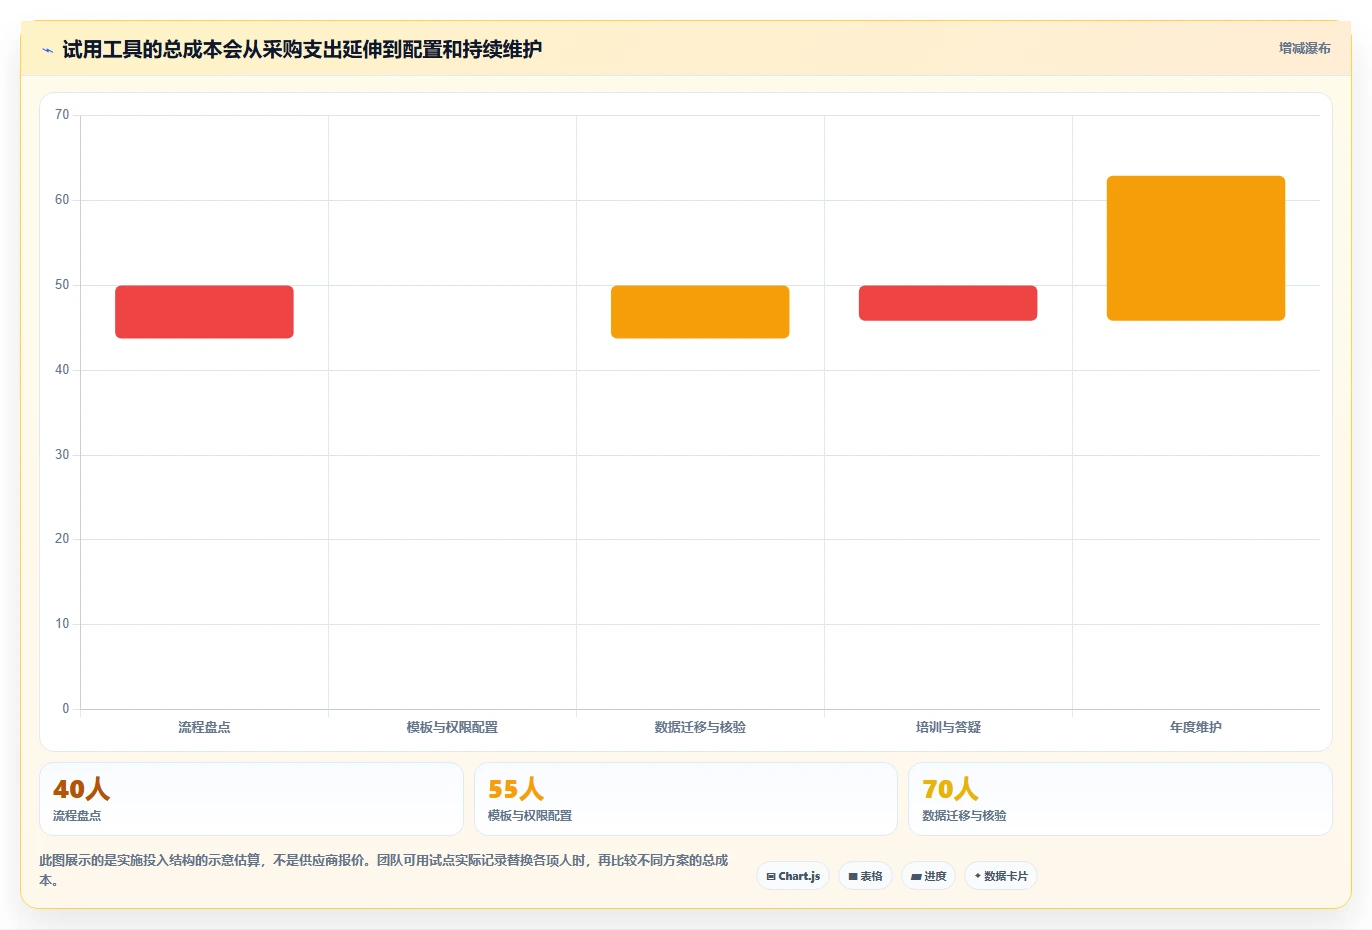Viewport: 1372px width, 930px height.
Task: Click the 培训与答疑 x-axis label
Action: [x=948, y=727]
